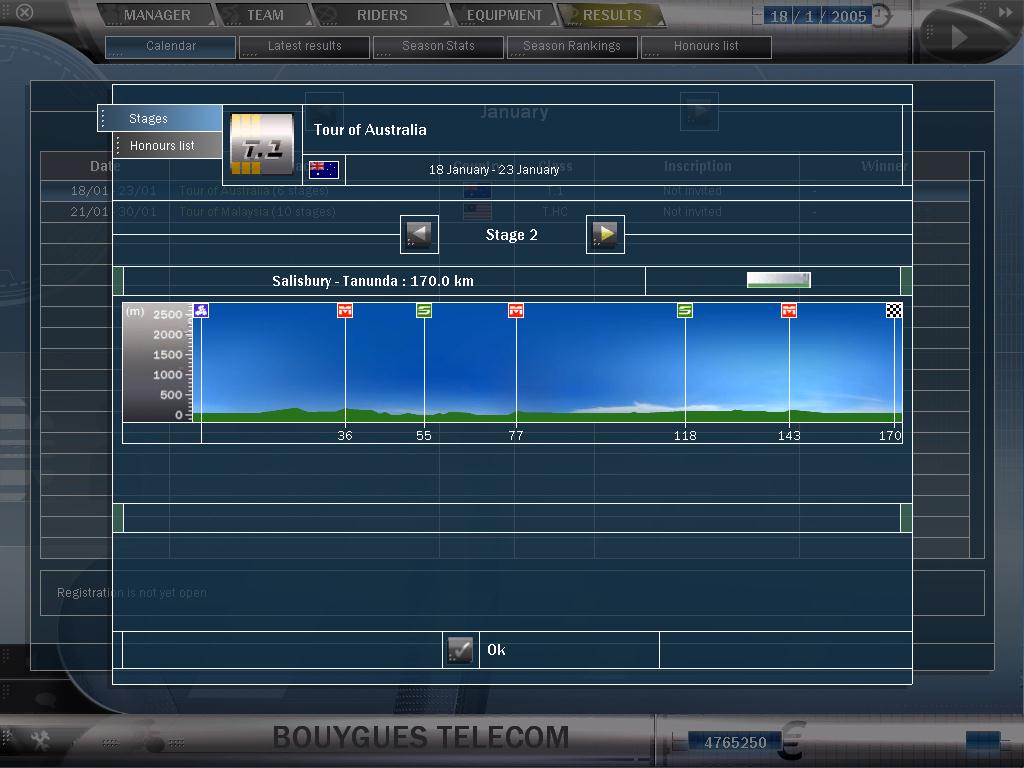Click the stage start marker on the profile
Screen dimensions: 1024x768
201,310
